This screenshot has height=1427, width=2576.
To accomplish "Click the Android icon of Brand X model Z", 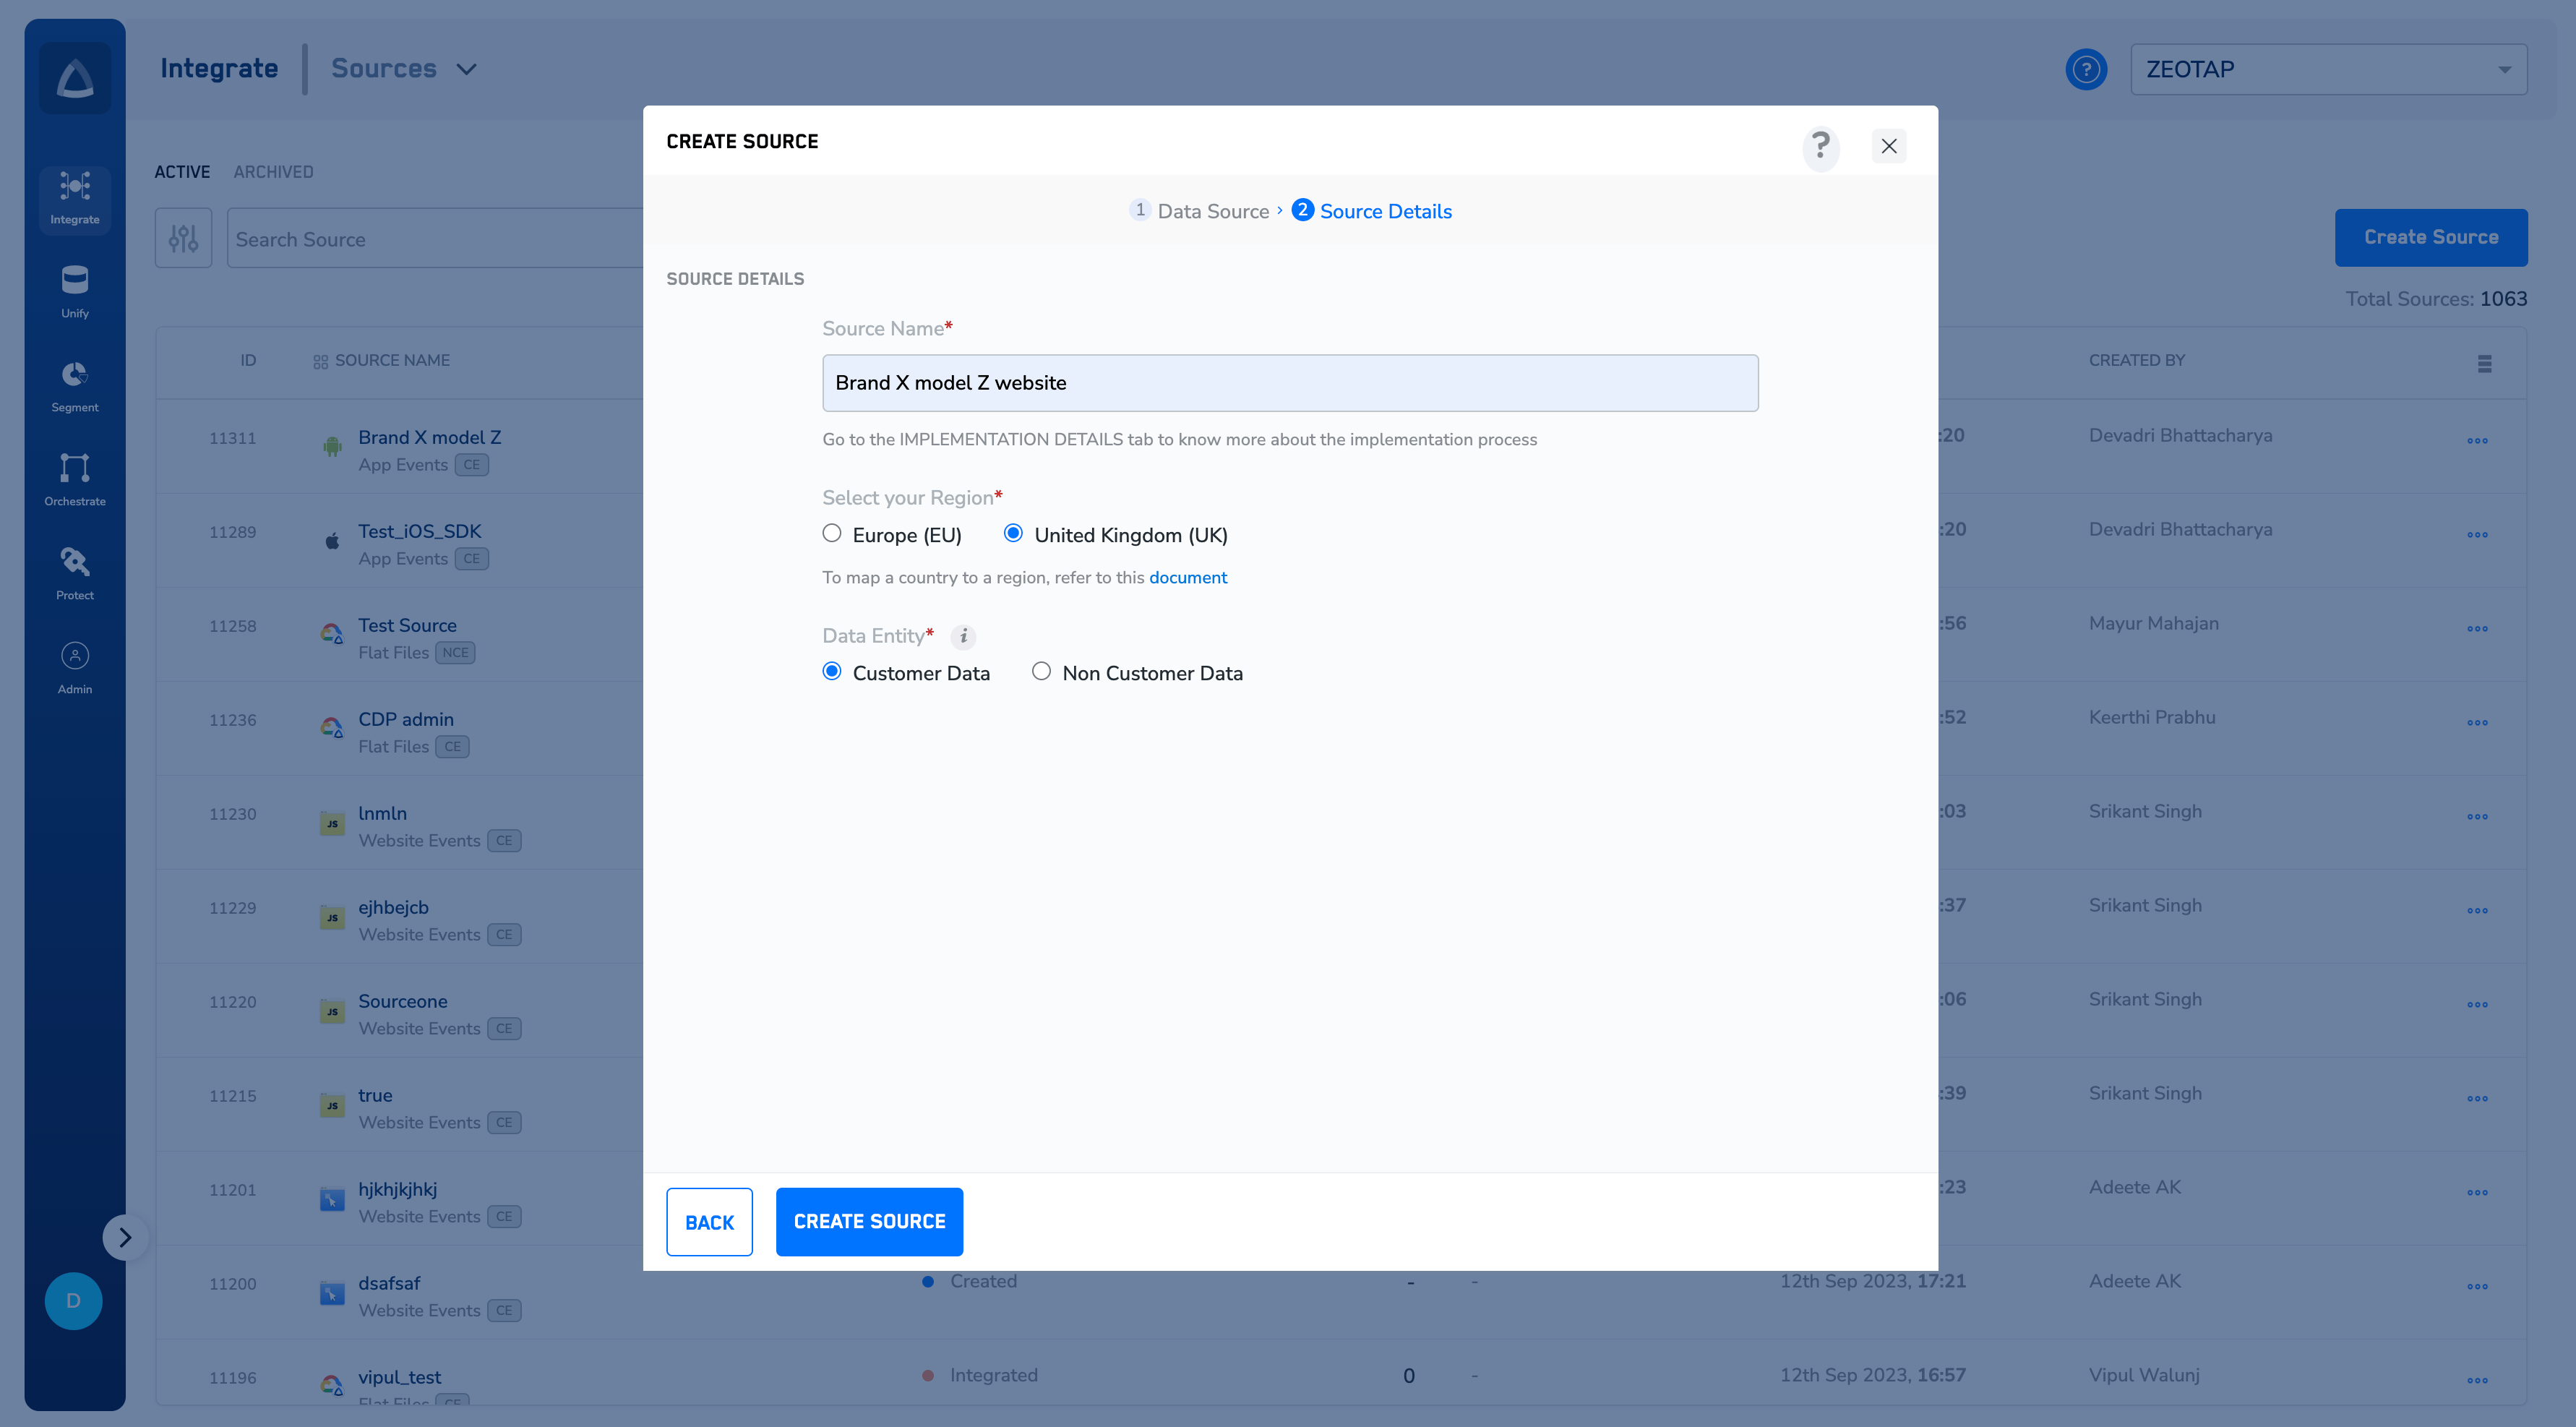I will (x=332, y=447).
